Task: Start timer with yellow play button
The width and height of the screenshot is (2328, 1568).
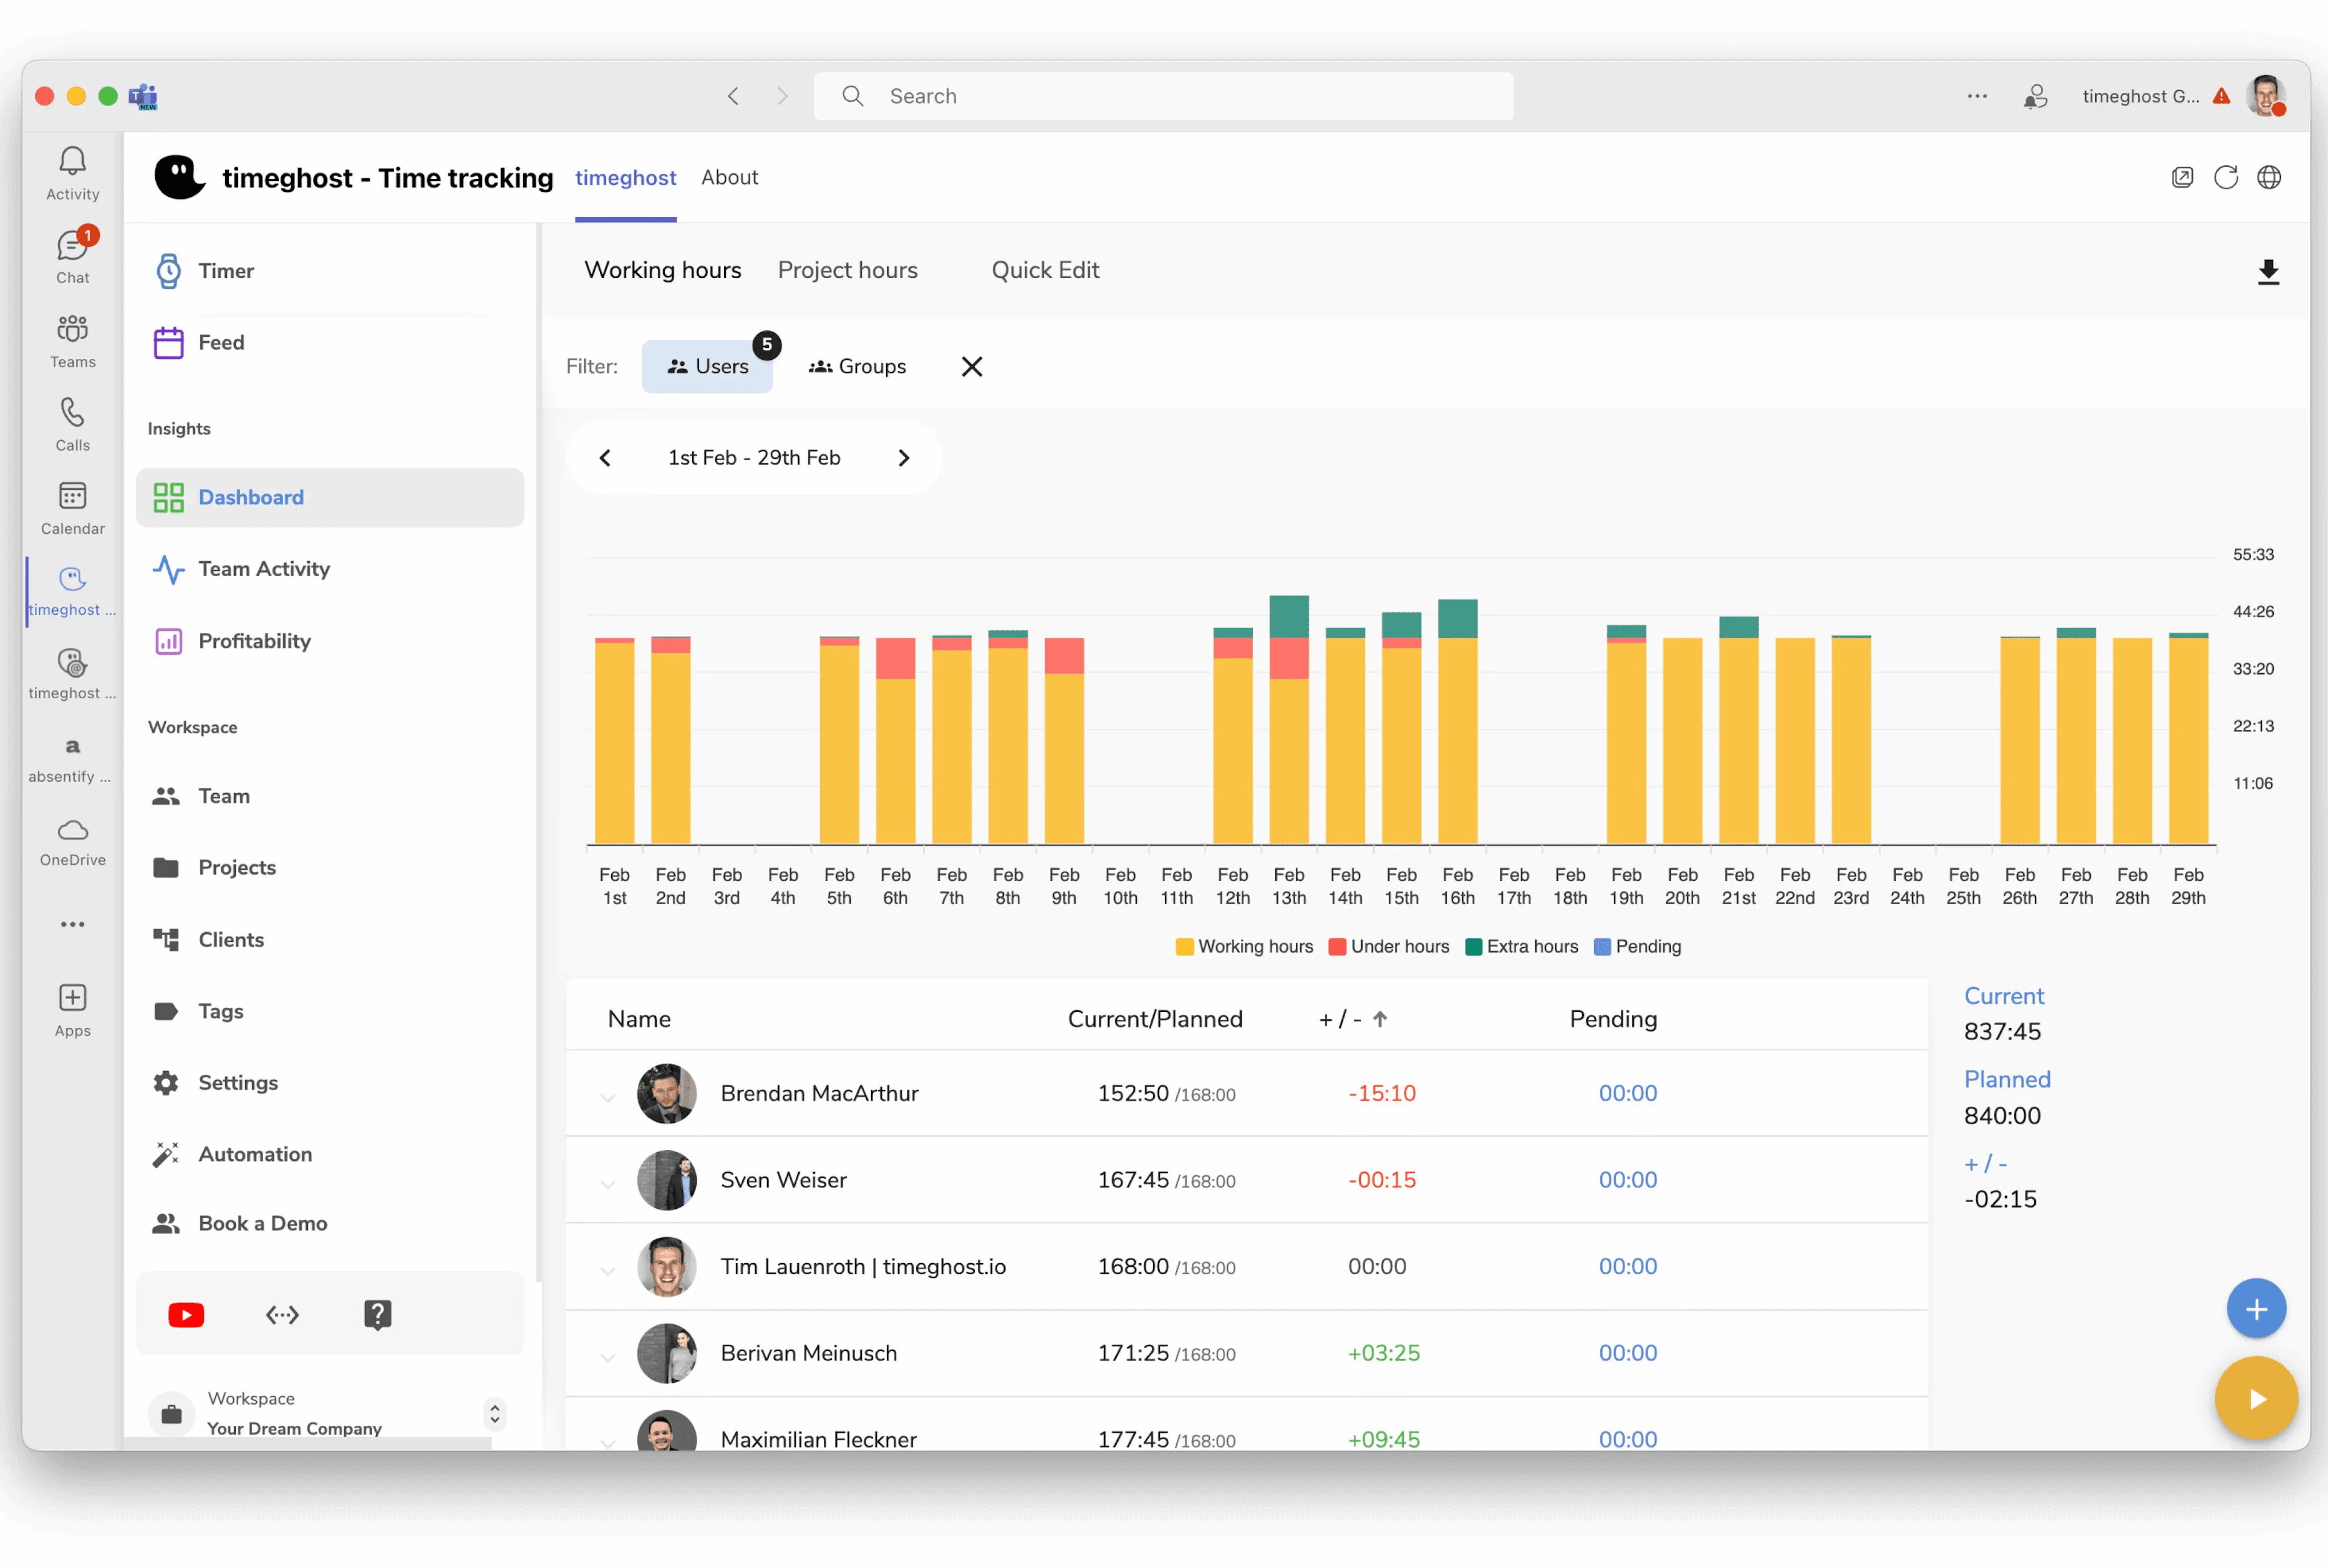Action: pos(2256,1398)
